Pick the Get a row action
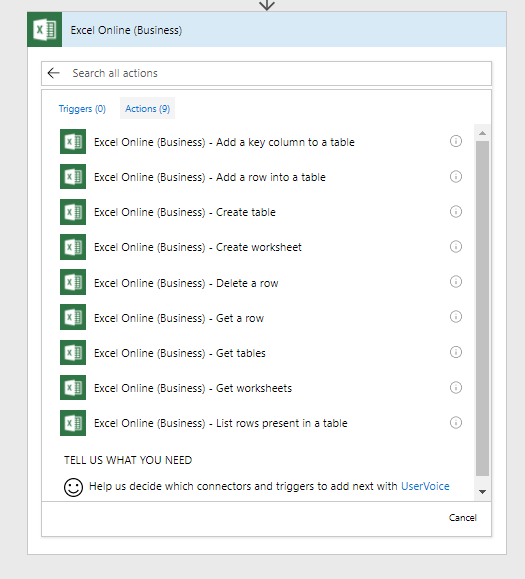 (x=179, y=318)
